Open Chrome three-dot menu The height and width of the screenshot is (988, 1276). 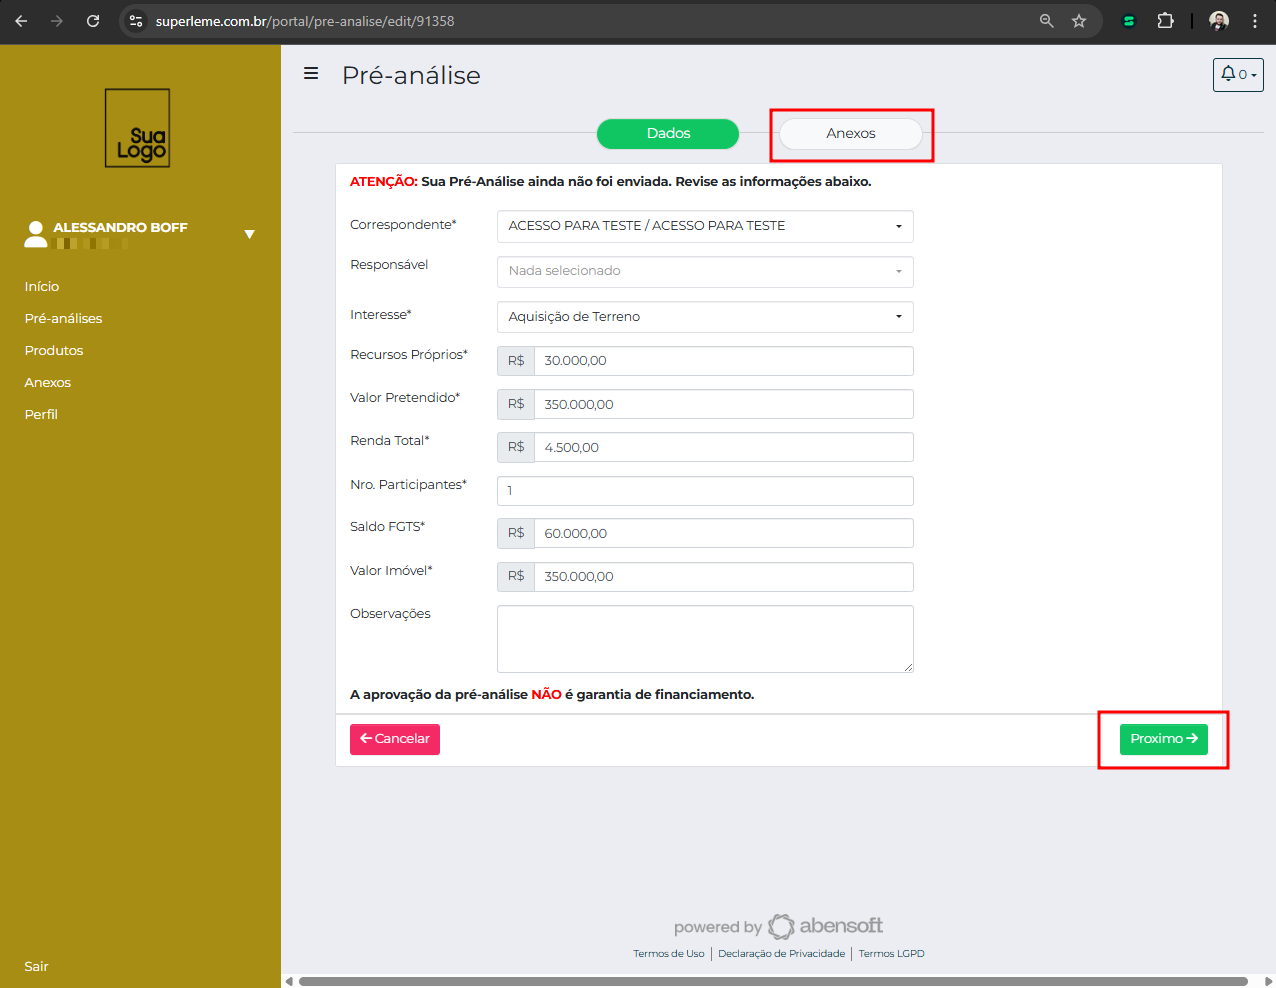coord(1255,21)
